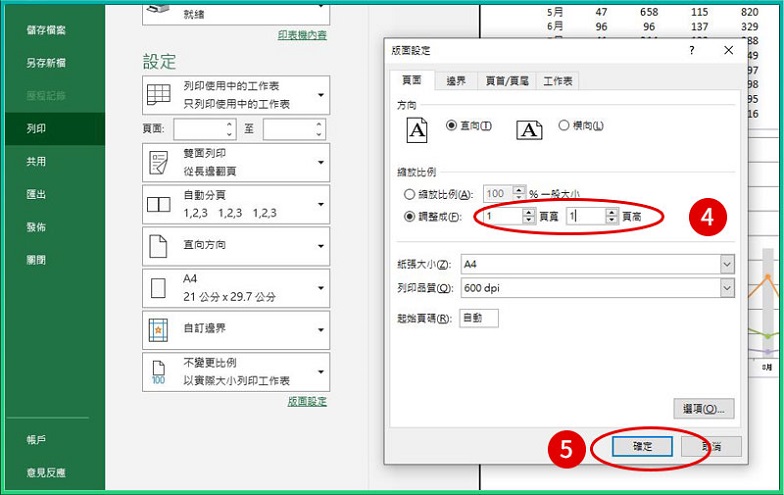Click the landscape orientation page icon

click(x=529, y=130)
